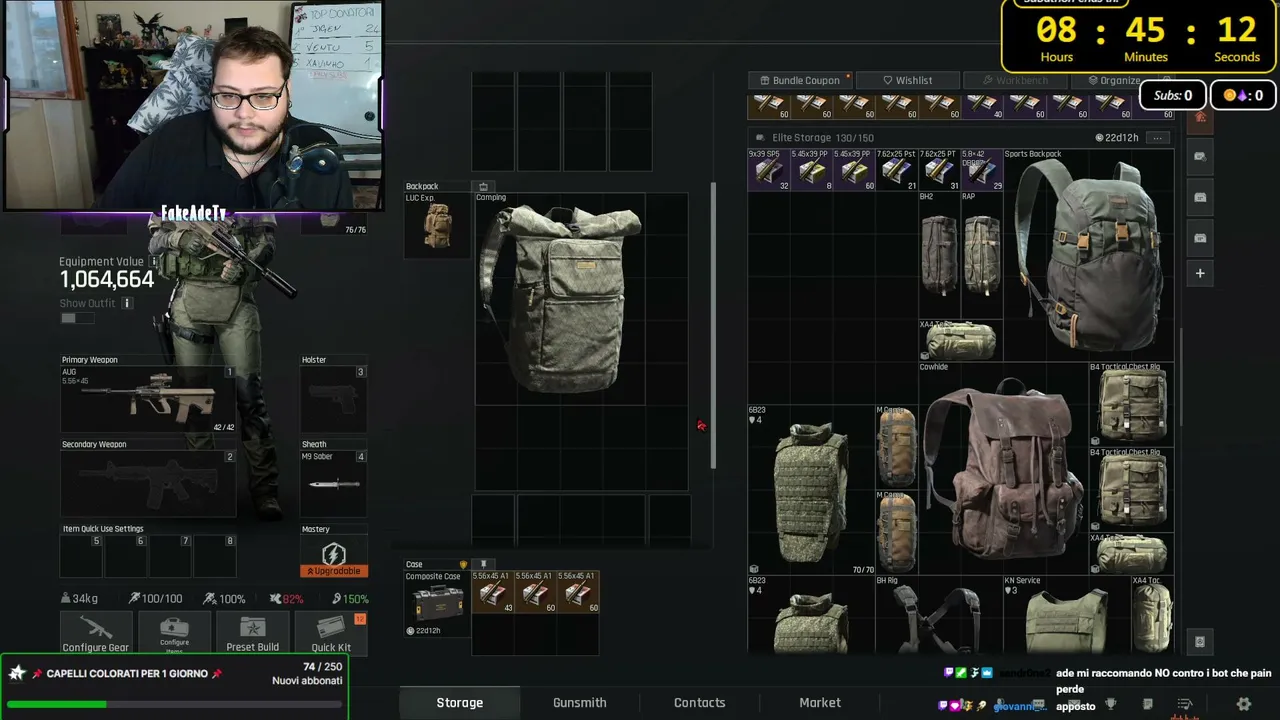The image size is (1280, 720).
Task: Switch to the Storage tab
Action: [x=460, y=703]
